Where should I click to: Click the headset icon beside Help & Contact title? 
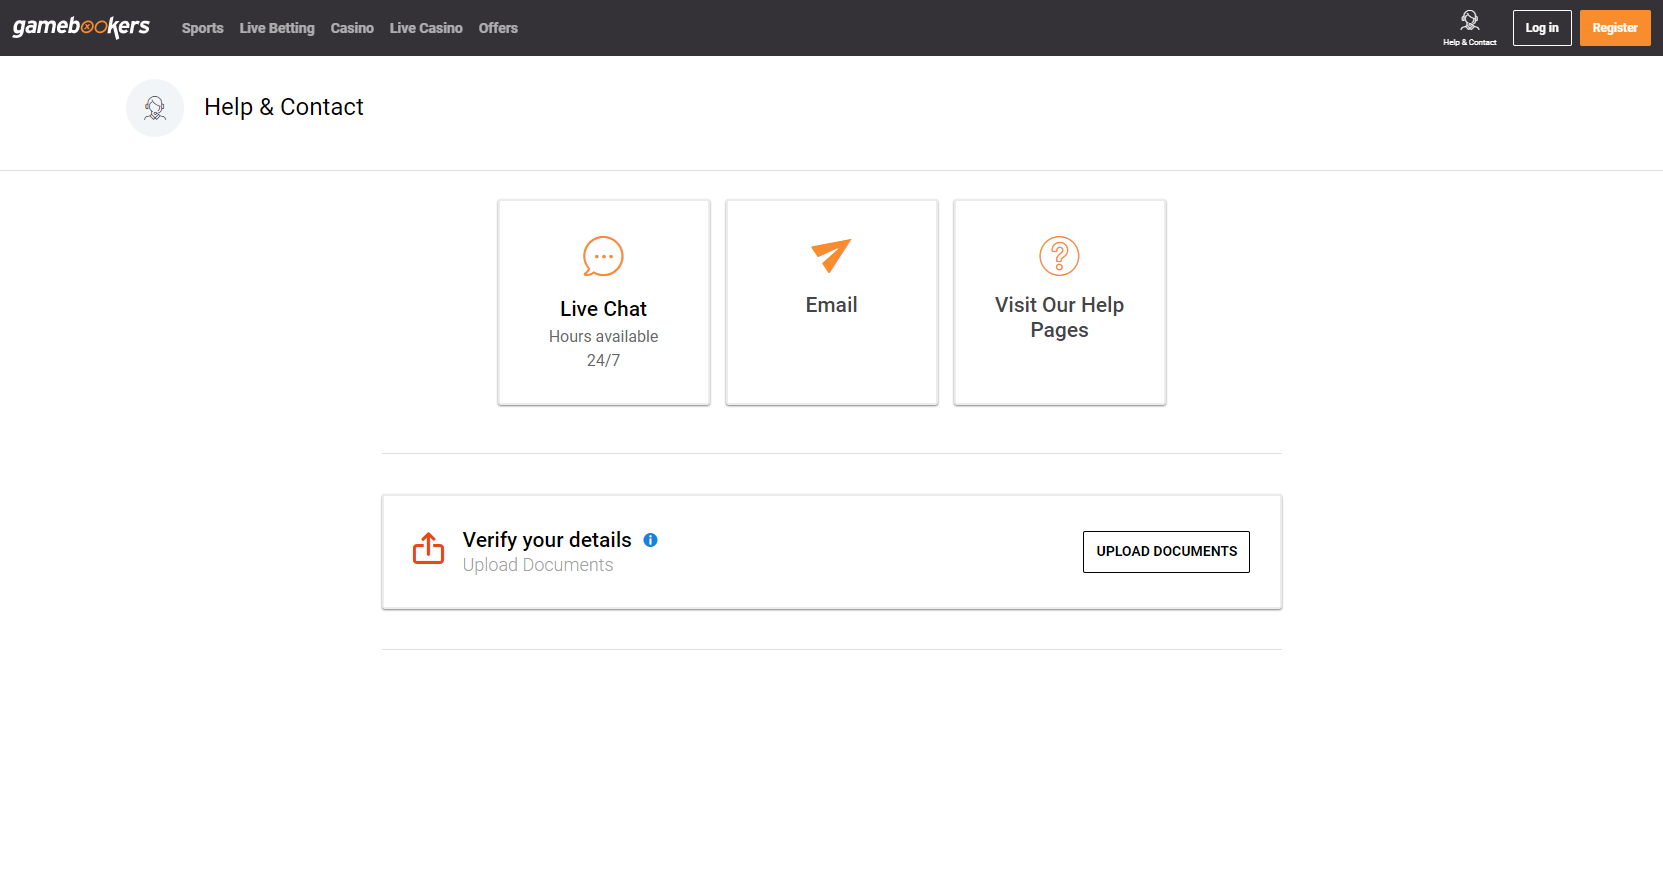tap(155, 108)
